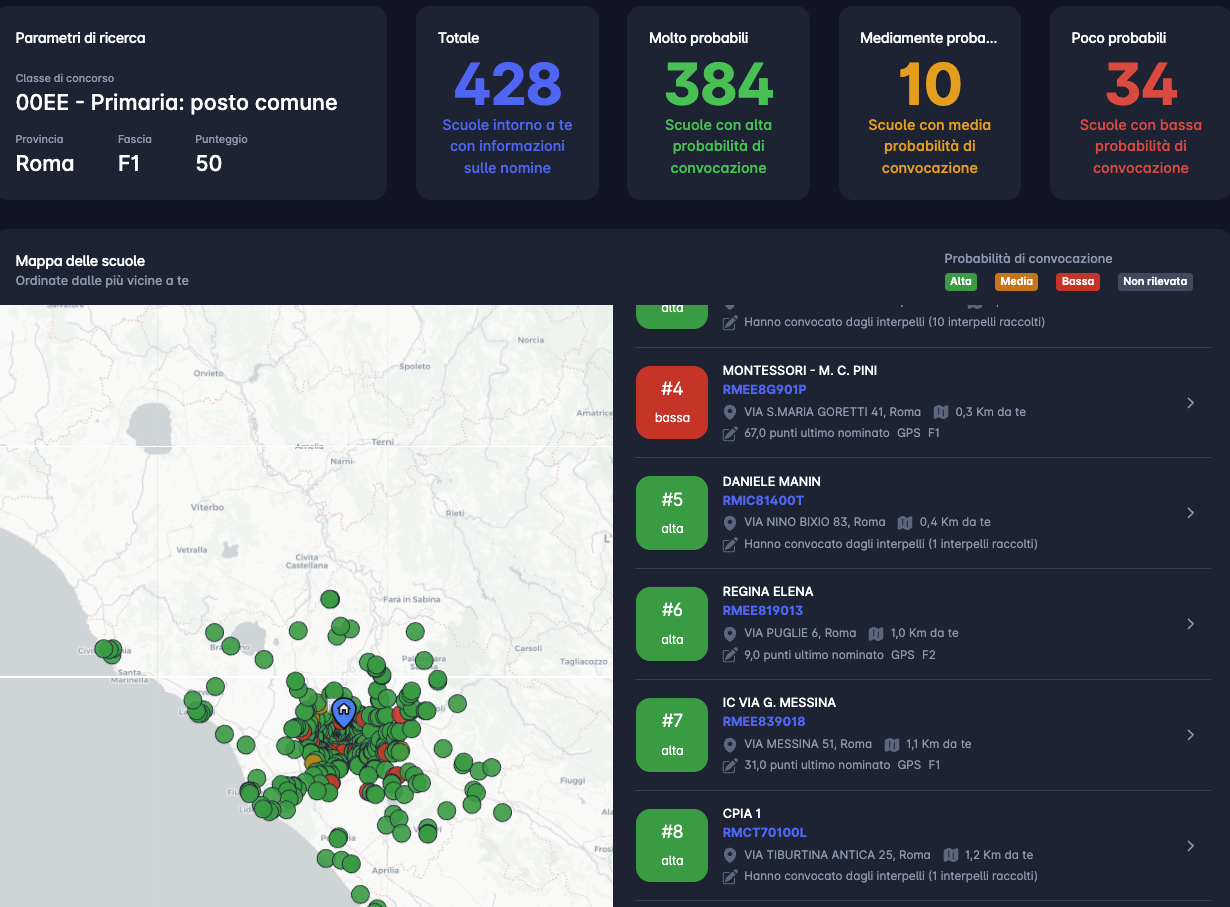The height and width of the screenshot is (907, 1230).
Task: Click location pin icon for Via Messina 51
Action: tap(730, 745)
